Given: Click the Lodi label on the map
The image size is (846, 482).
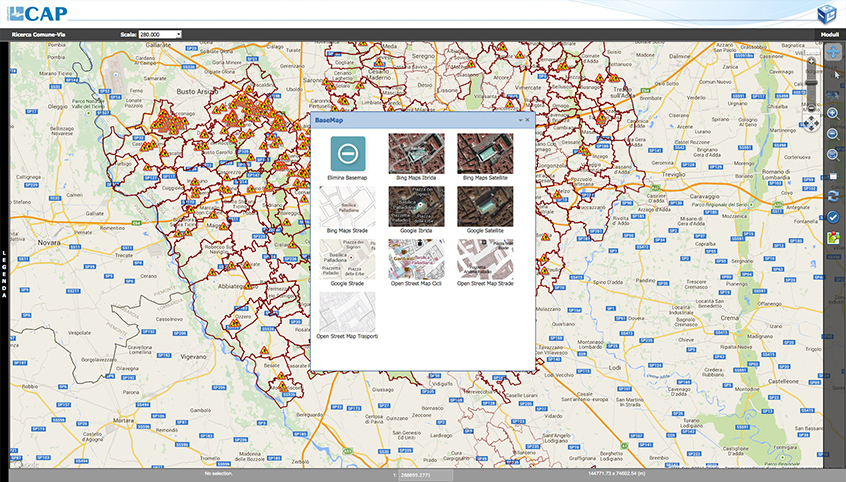Looking at the screenshot, I should pos(615,368).
